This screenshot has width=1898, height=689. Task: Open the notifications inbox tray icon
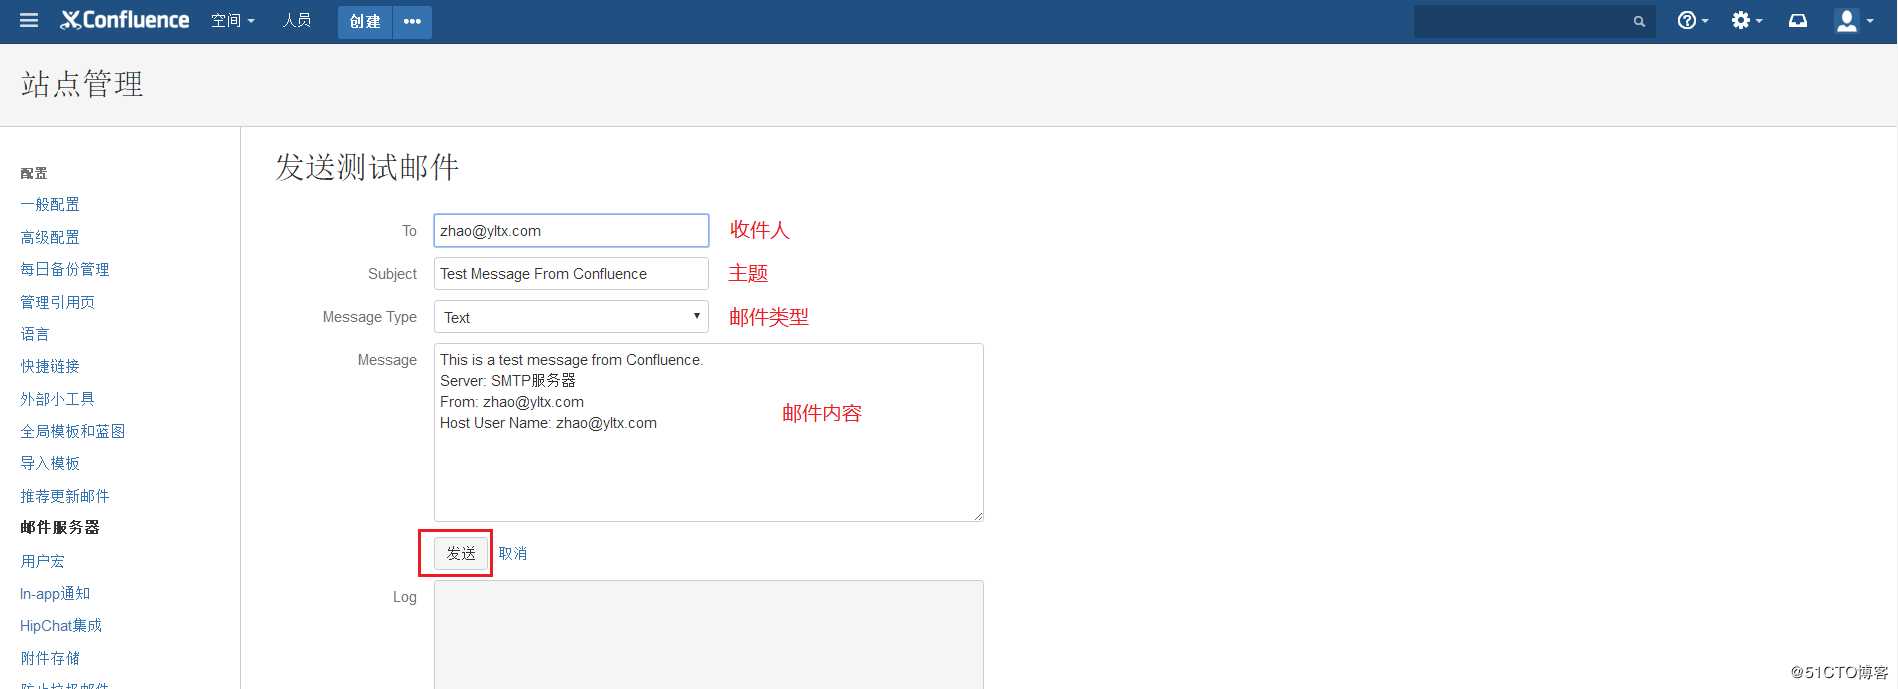click(x=1798, y=20)
